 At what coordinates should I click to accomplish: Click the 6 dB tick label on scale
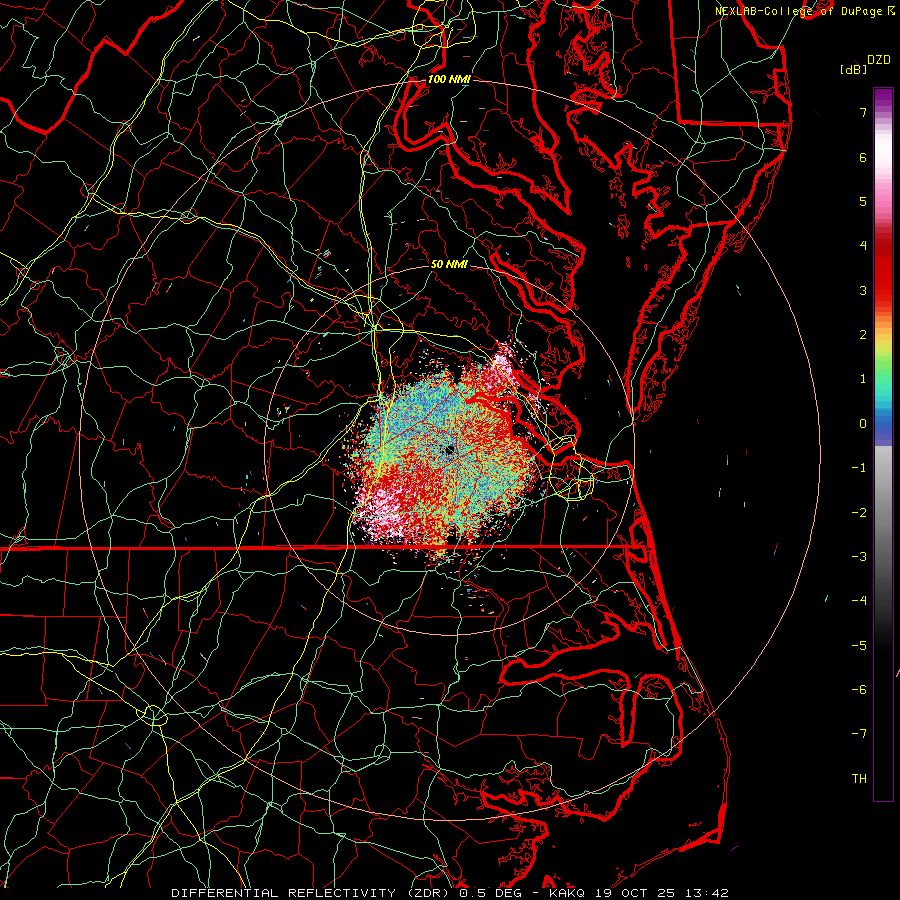tap(863, 157)
